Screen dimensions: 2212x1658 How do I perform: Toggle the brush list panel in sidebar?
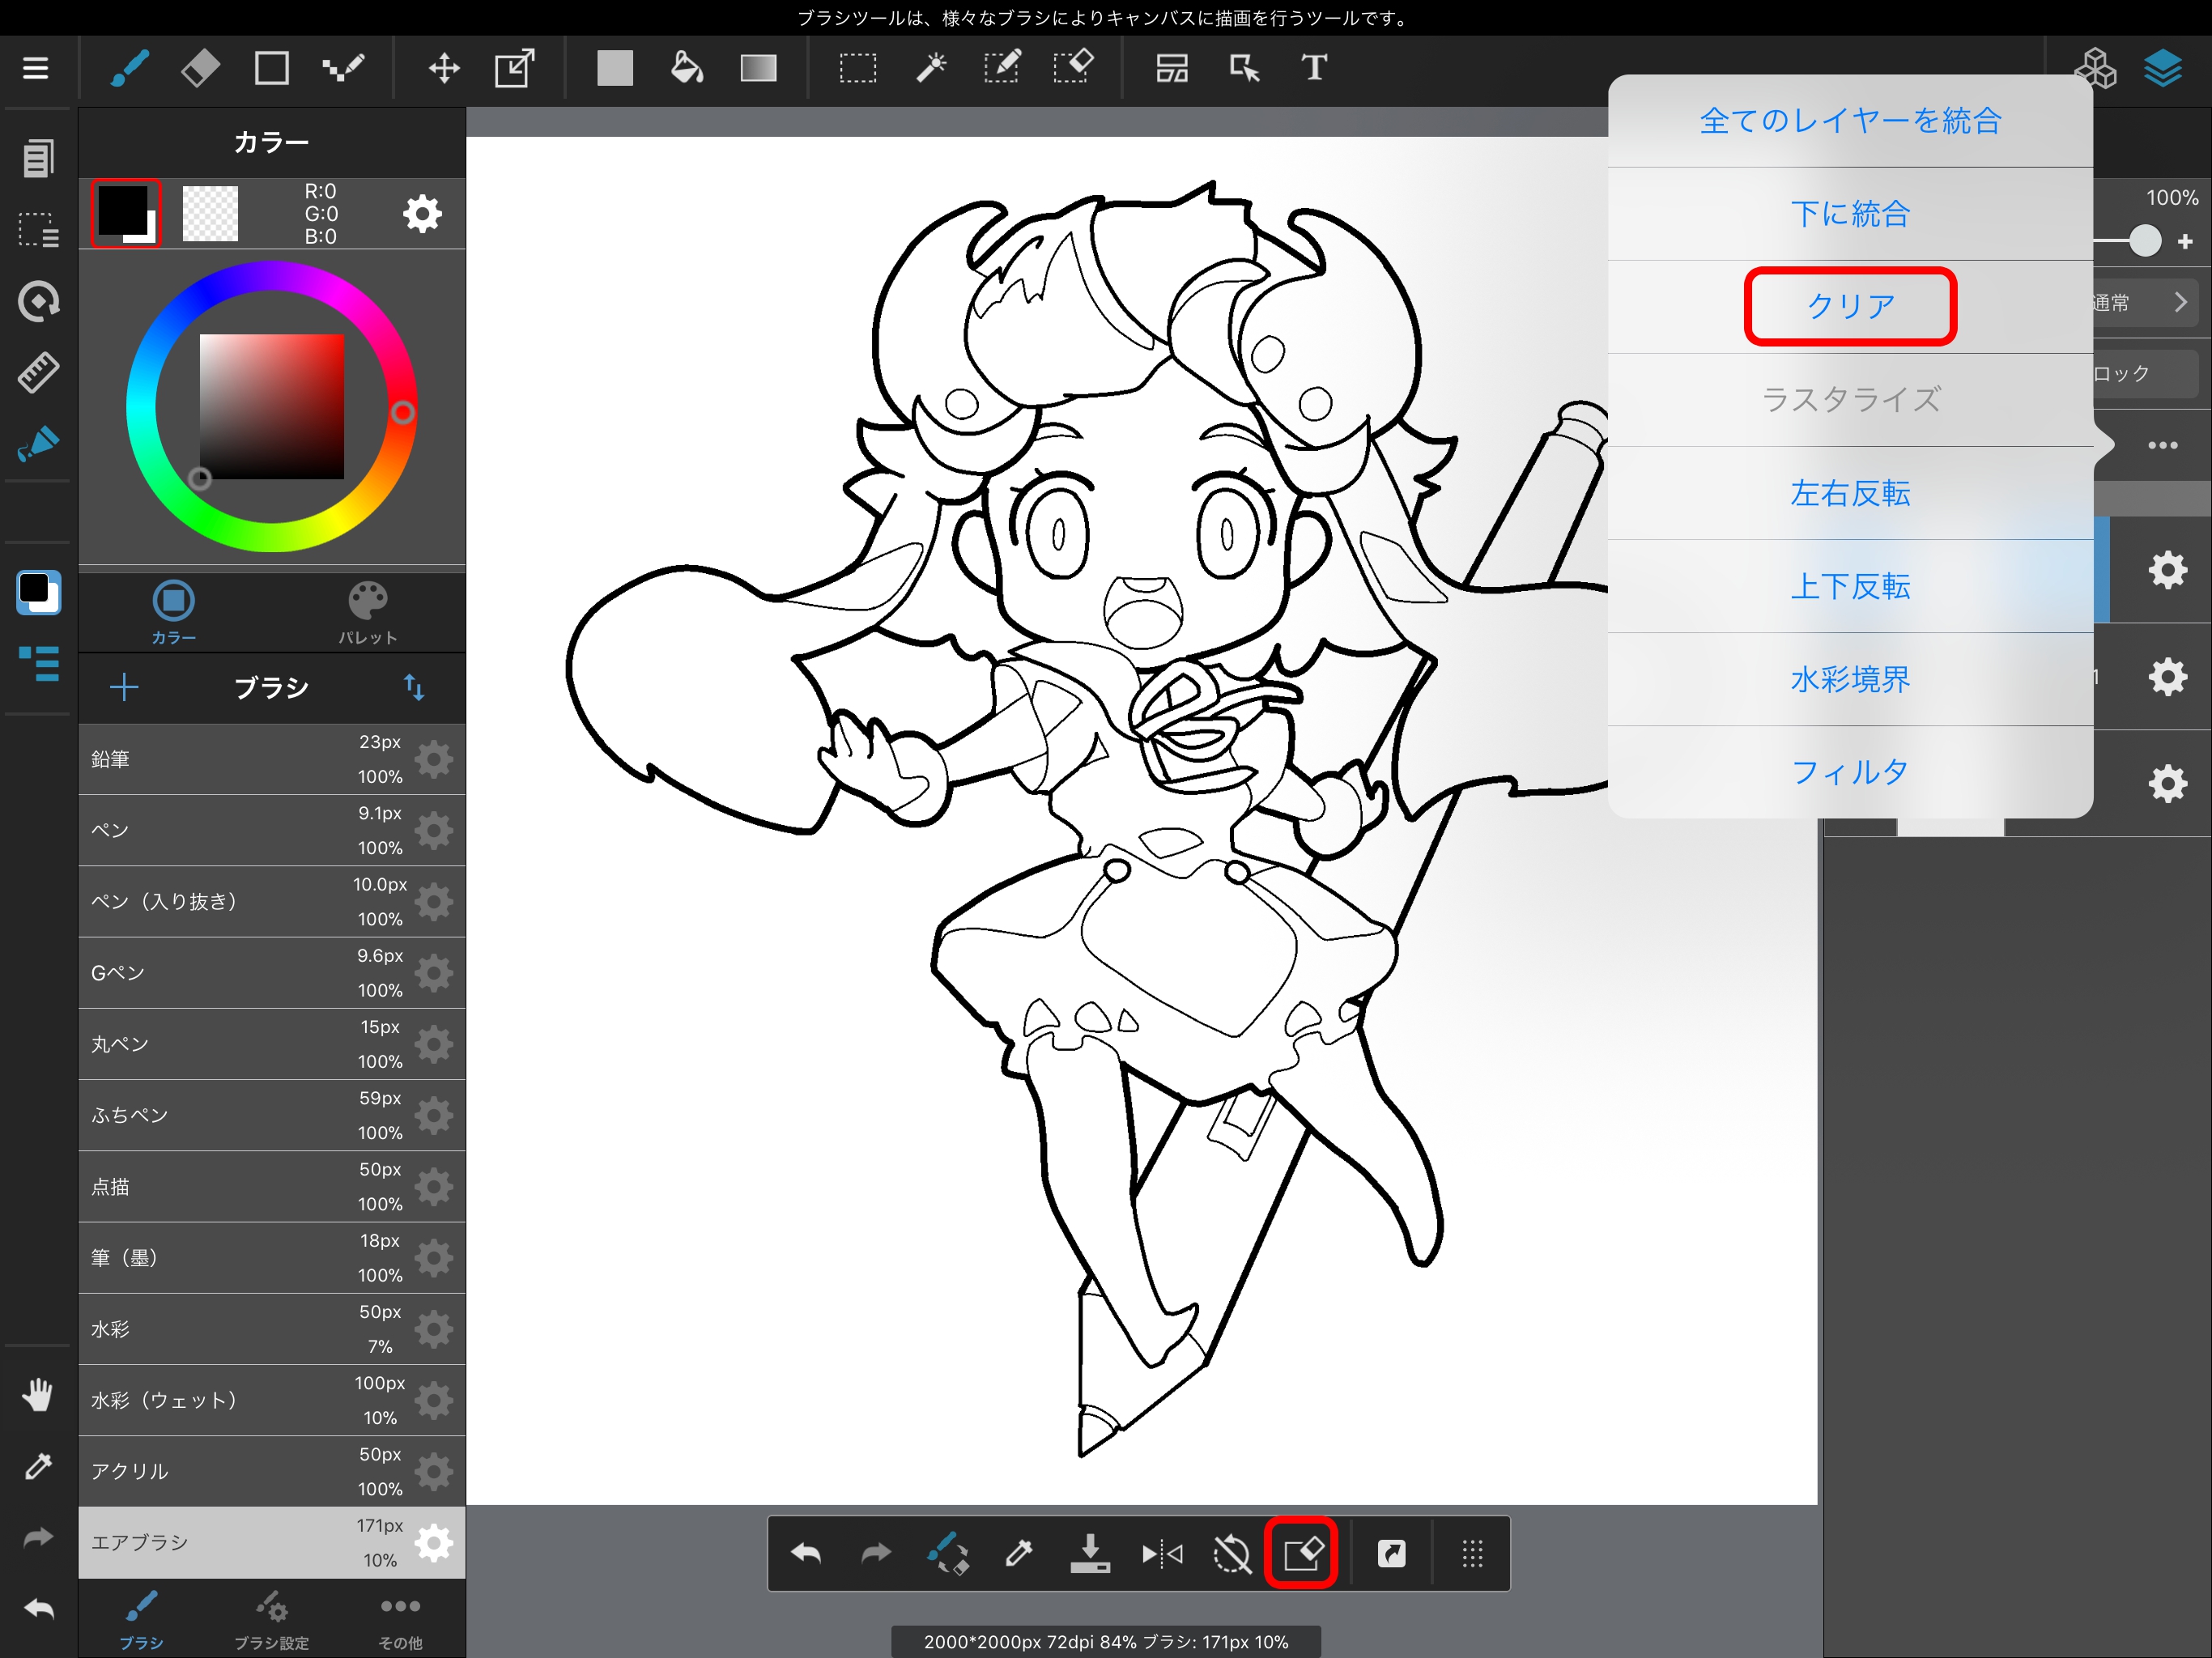38,663
